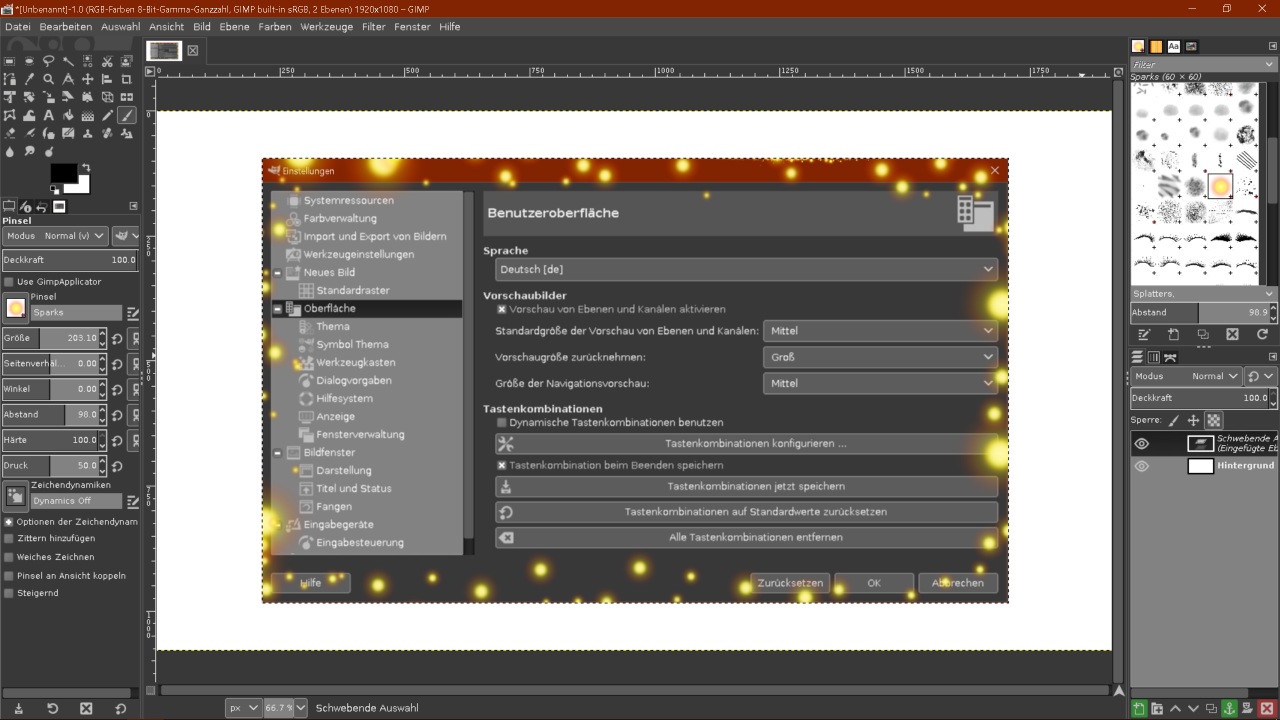Refresh the brushes list
Viewport: 1280px width, 720px height.
[x=1262, y=335]
